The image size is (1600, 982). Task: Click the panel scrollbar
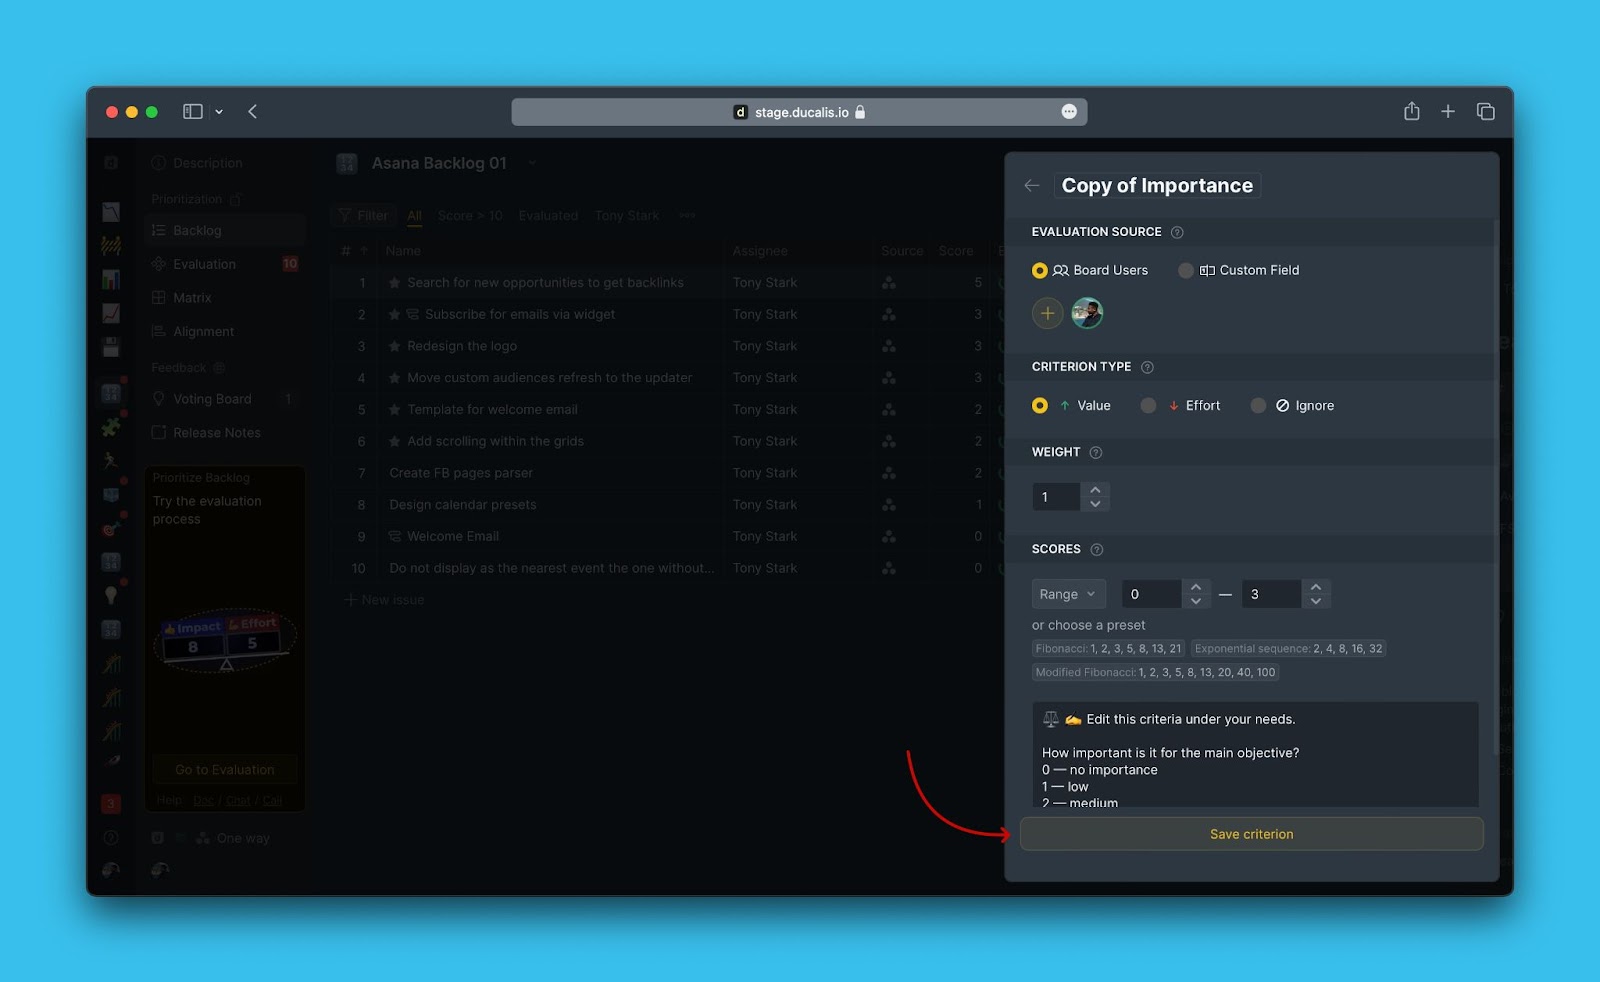(1495, 488)
